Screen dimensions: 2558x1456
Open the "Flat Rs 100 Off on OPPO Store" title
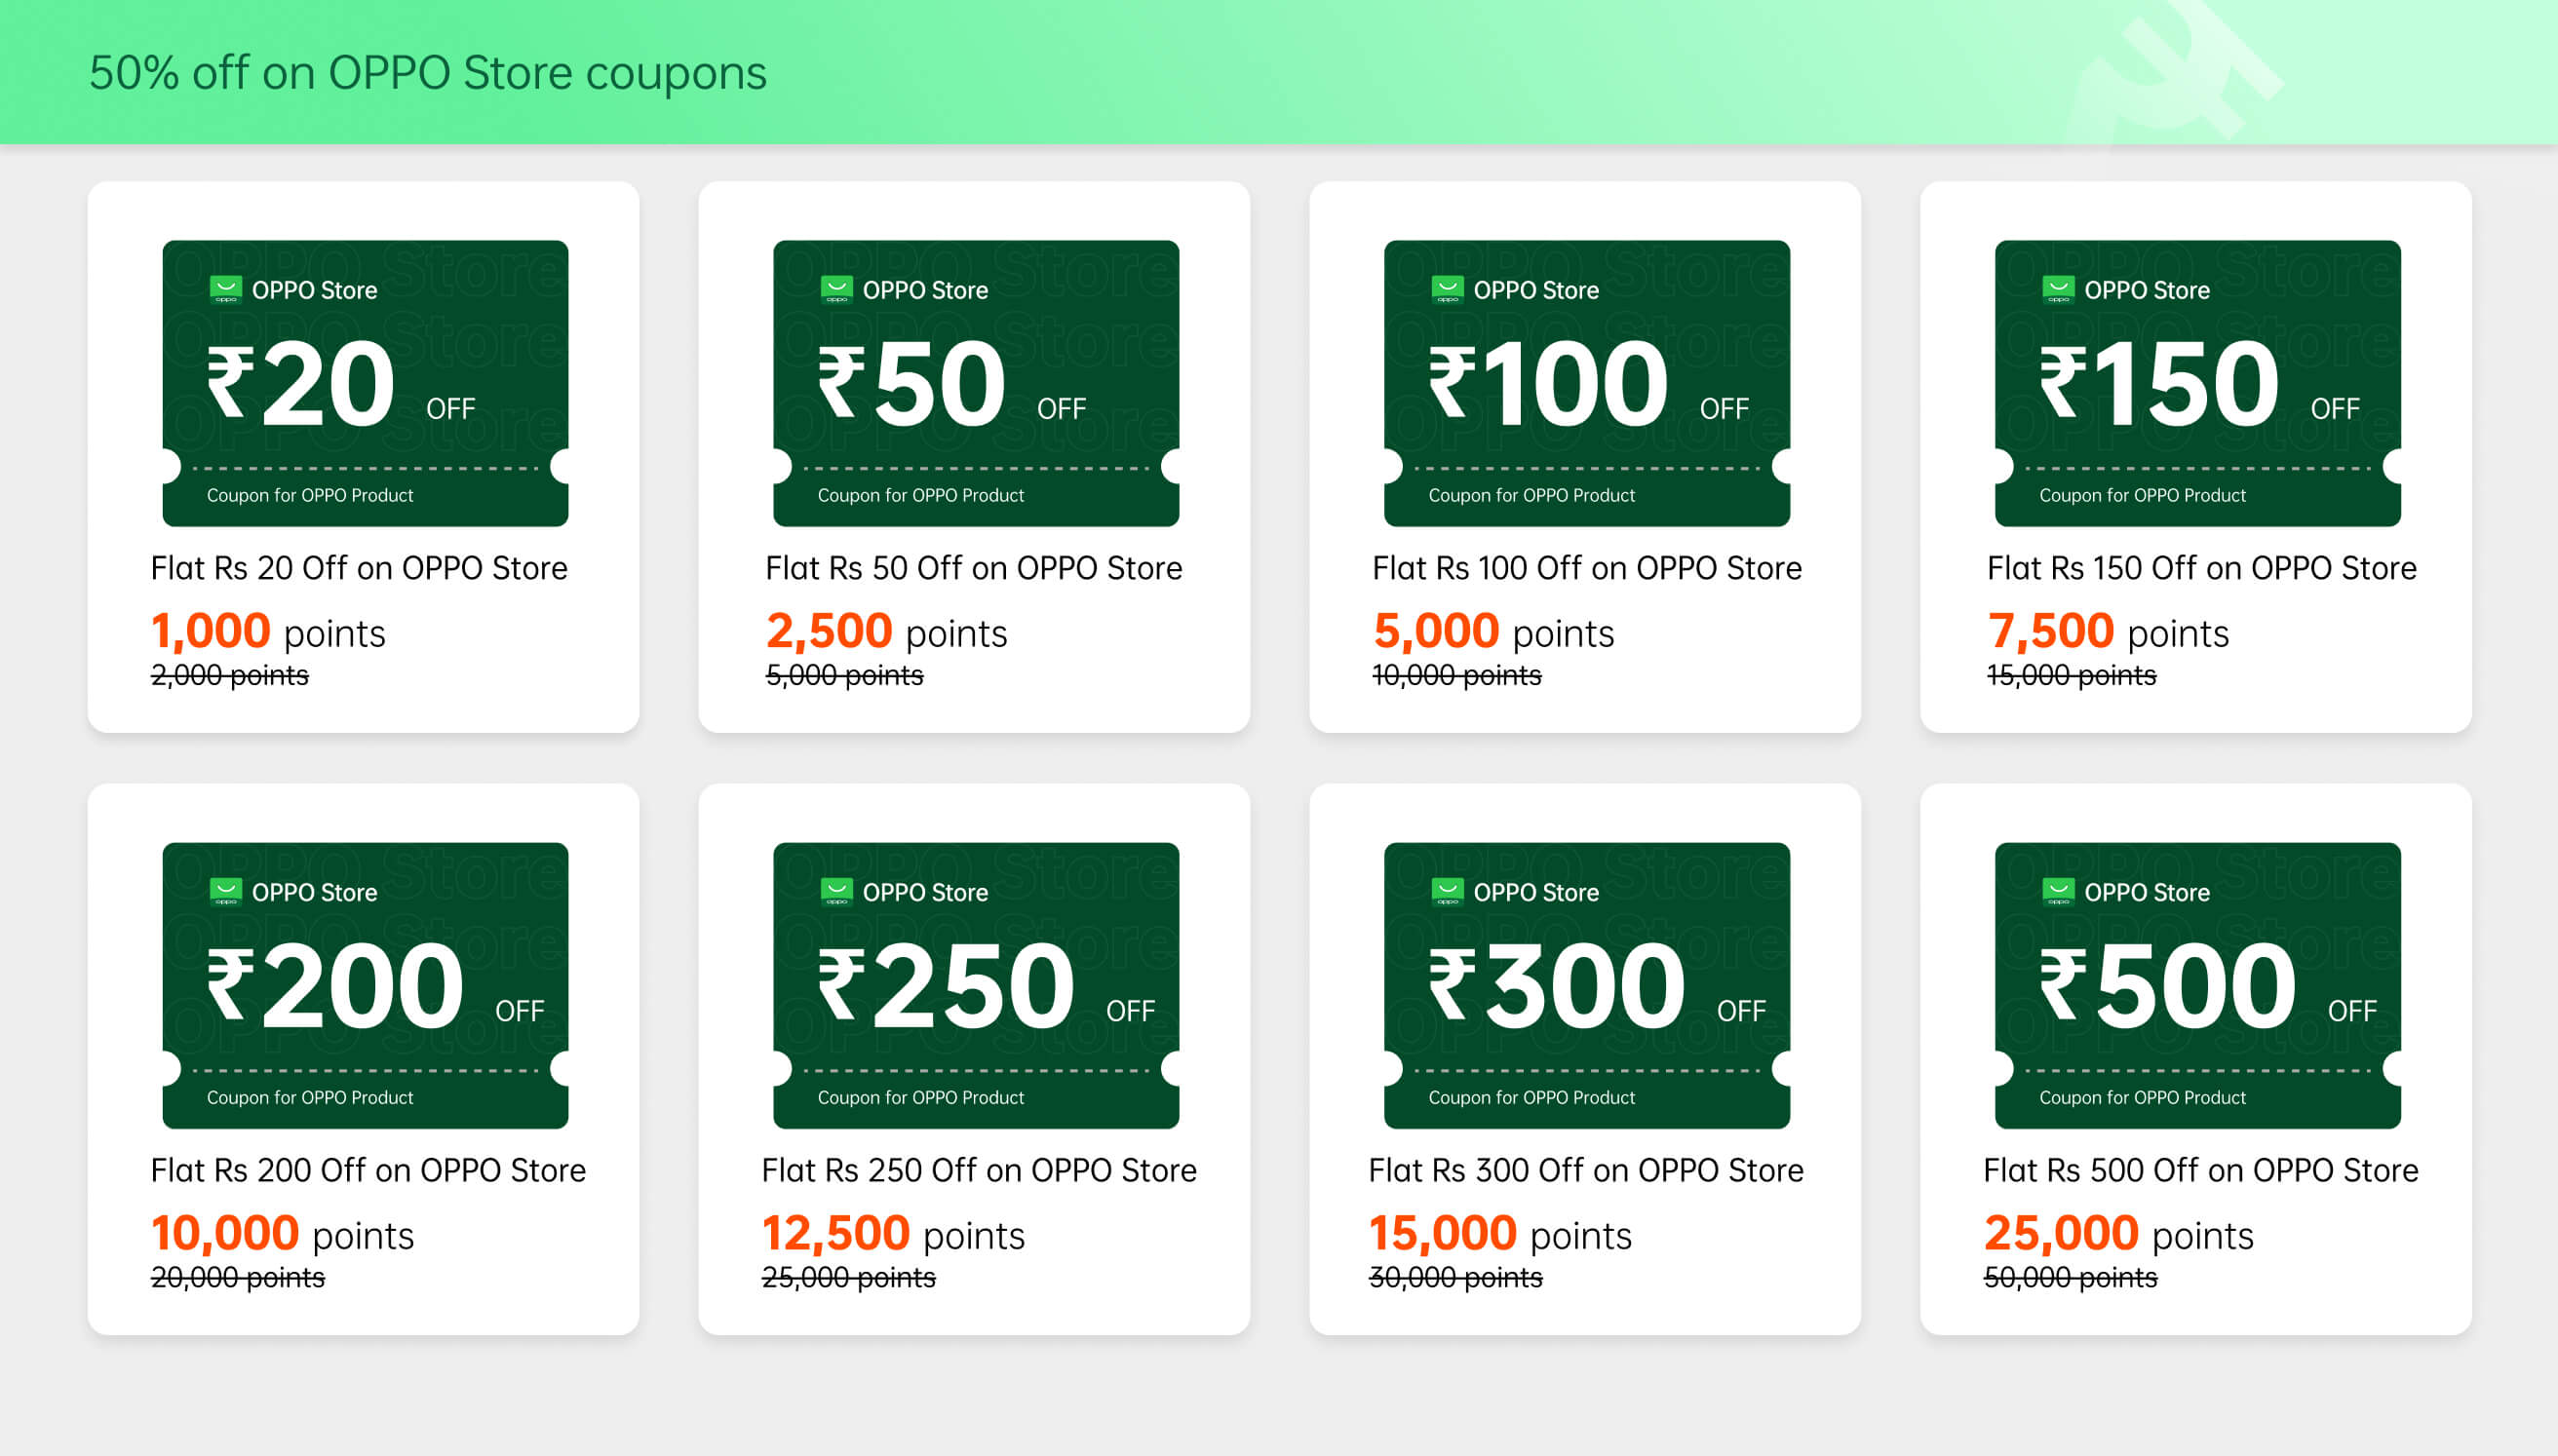point(1586,568)
